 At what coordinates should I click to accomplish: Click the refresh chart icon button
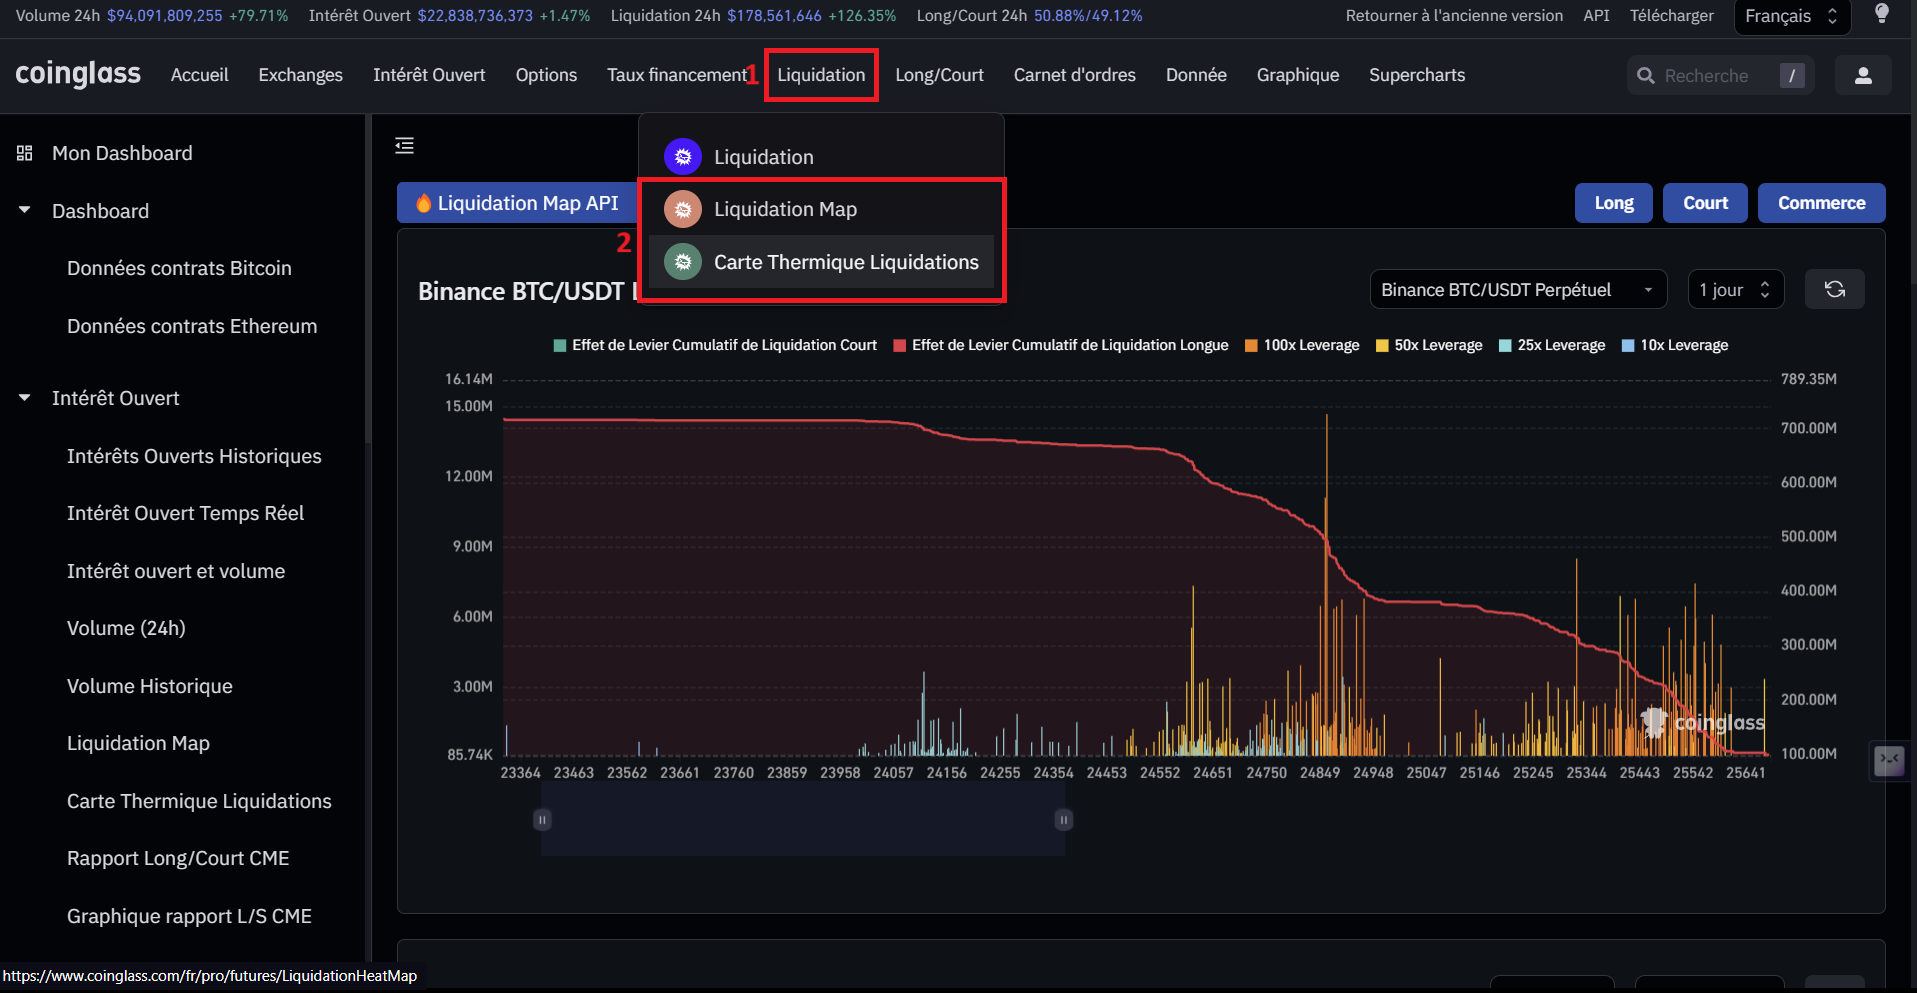[x=1835, y=289]
